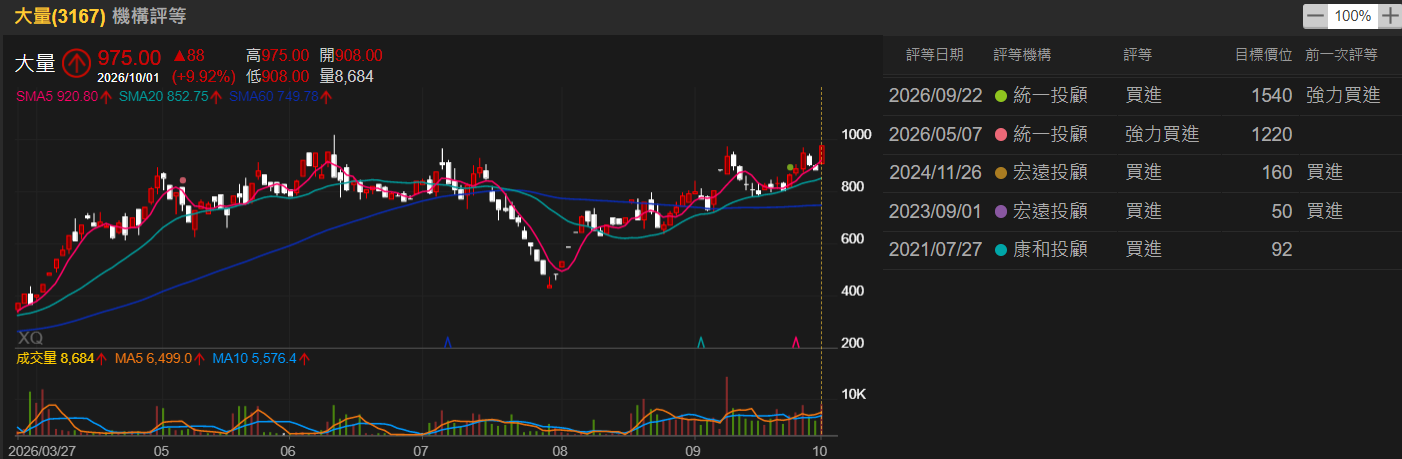Click the SMA60 749.78 legend label
Screen dimensions: 1402x459
[273, 97]
